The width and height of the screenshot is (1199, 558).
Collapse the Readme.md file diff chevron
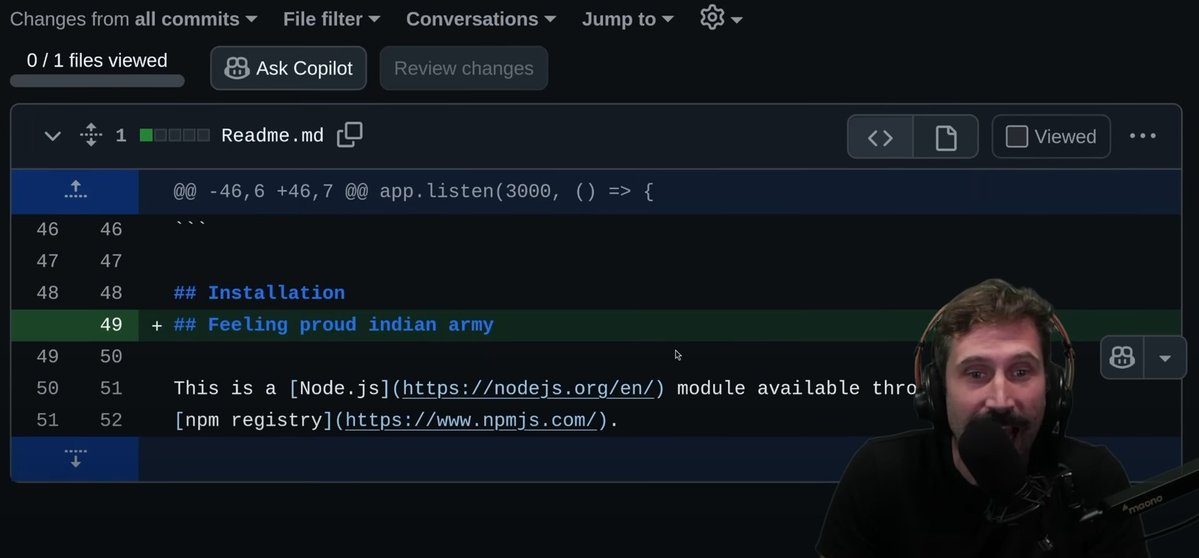(x=52, y=136)
